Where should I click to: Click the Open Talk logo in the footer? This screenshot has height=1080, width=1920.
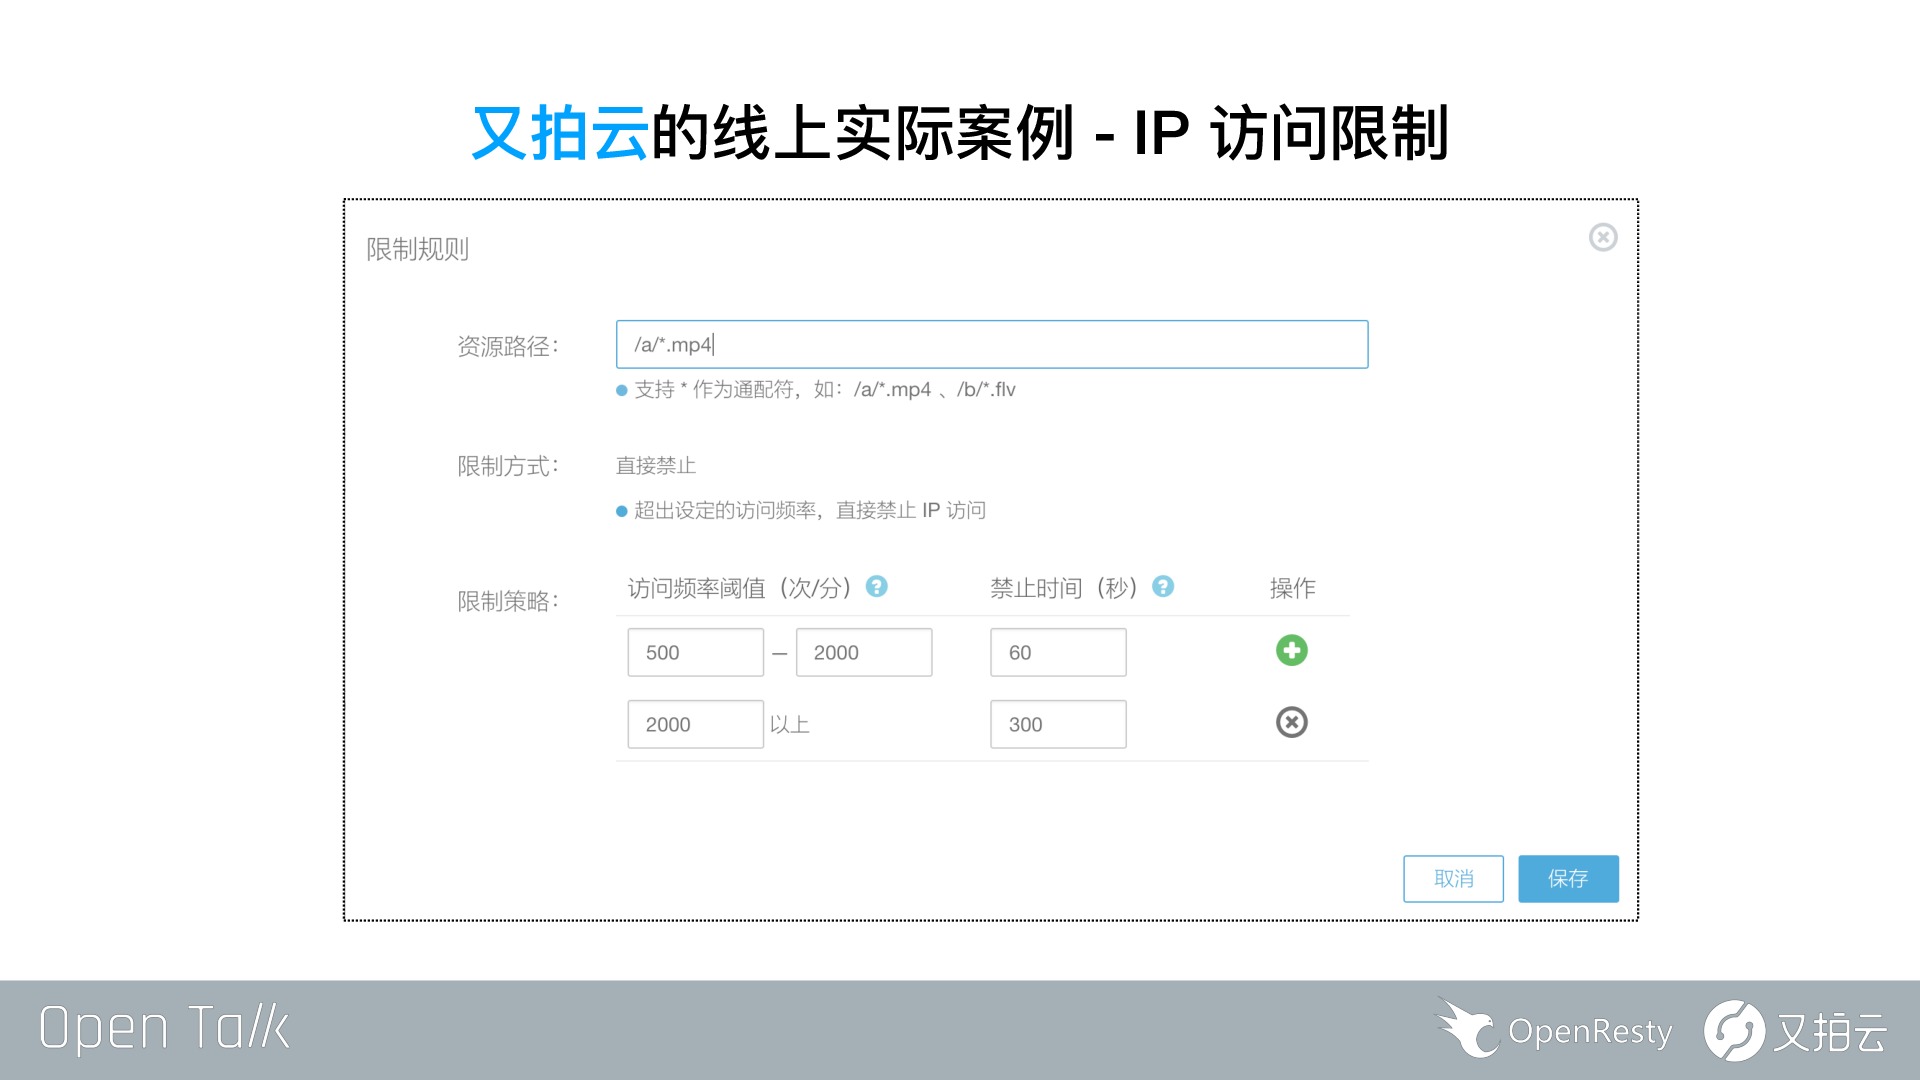(x=165, y=1028)
